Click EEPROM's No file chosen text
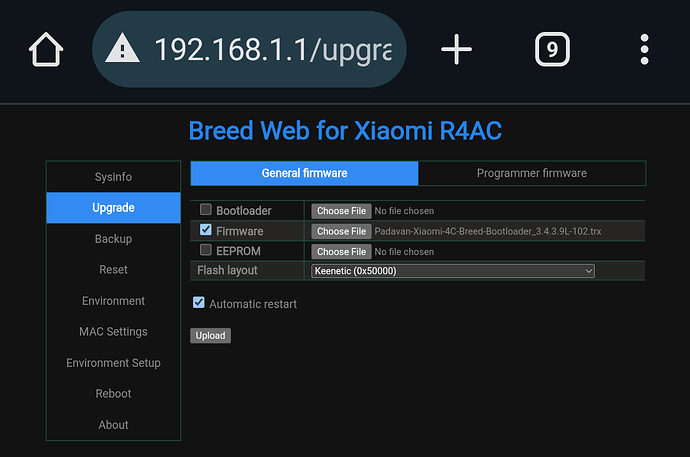690x457 pixels. click(404, 252)
